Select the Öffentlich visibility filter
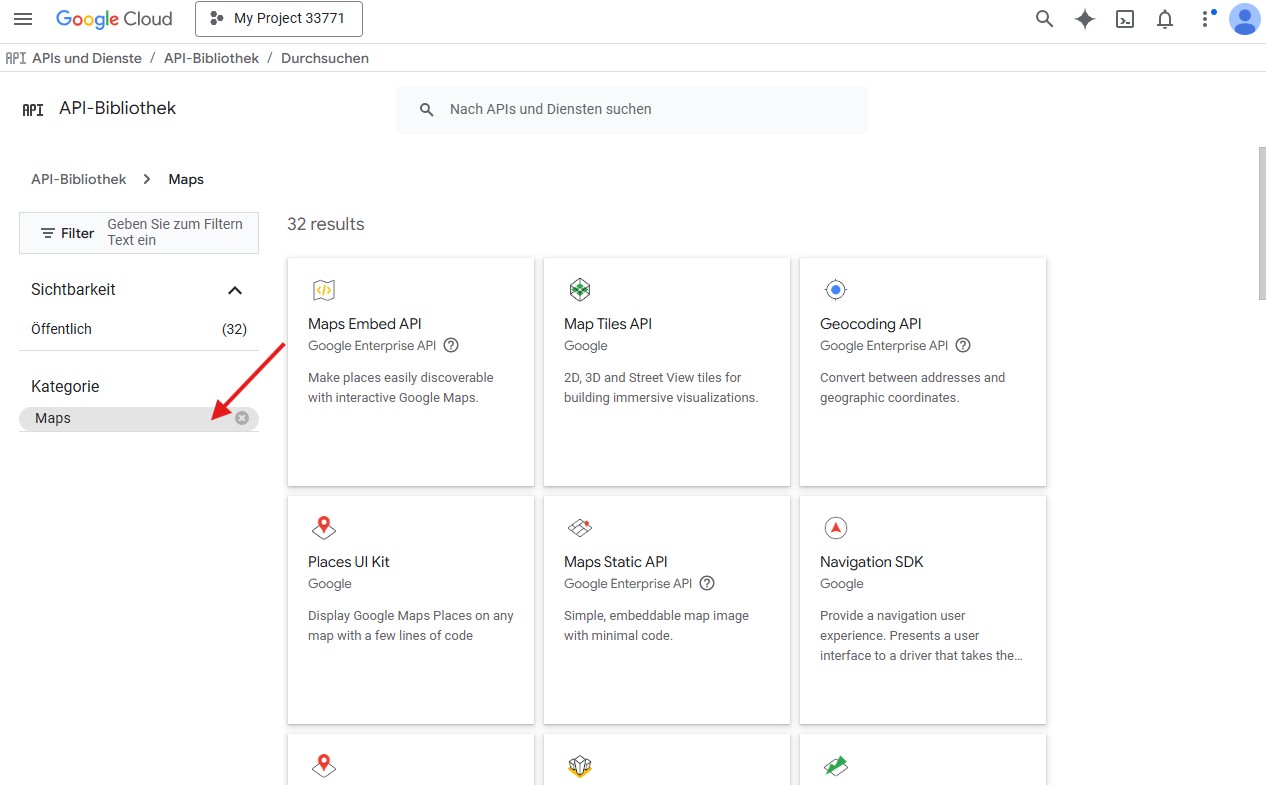1266x785 pixels. (62, 329)
